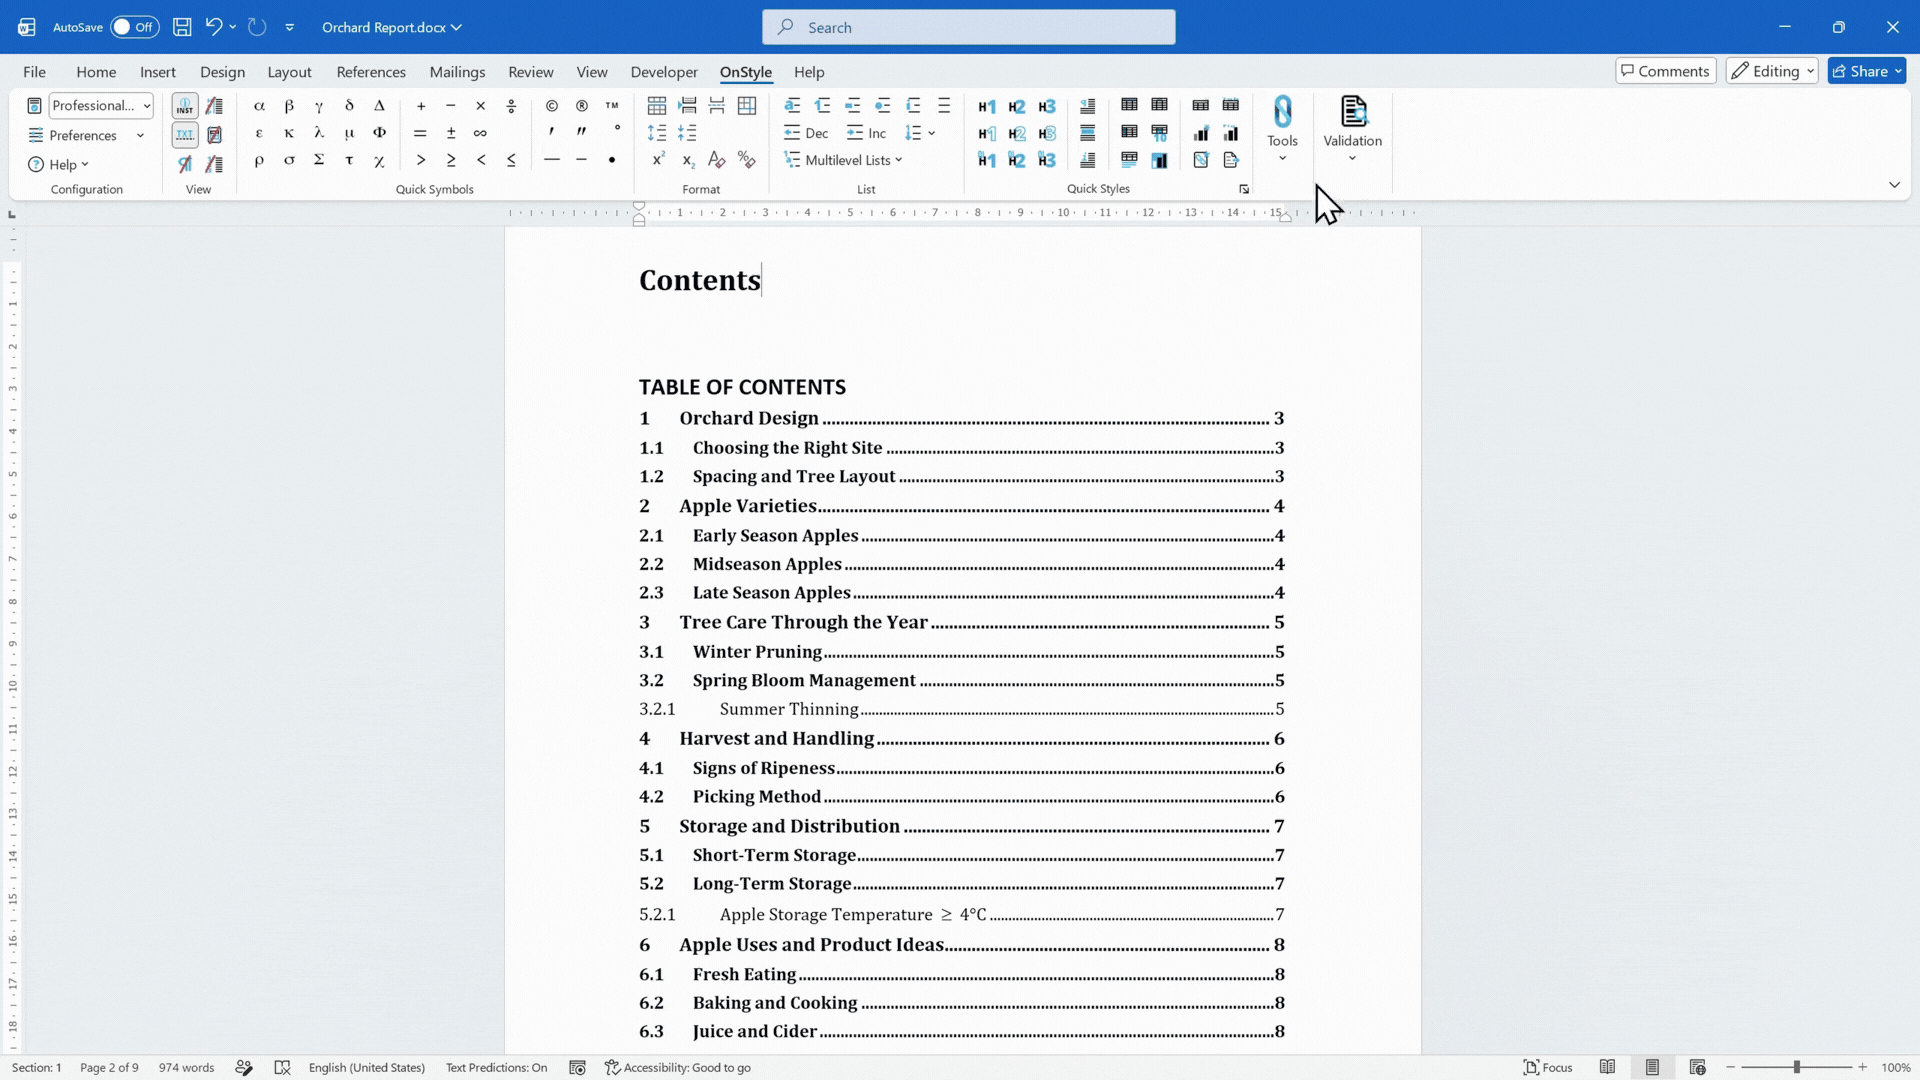This screenshot has height=1080, width=1920.
Task: Click the zoom in plus button
Action: 1863,1068
